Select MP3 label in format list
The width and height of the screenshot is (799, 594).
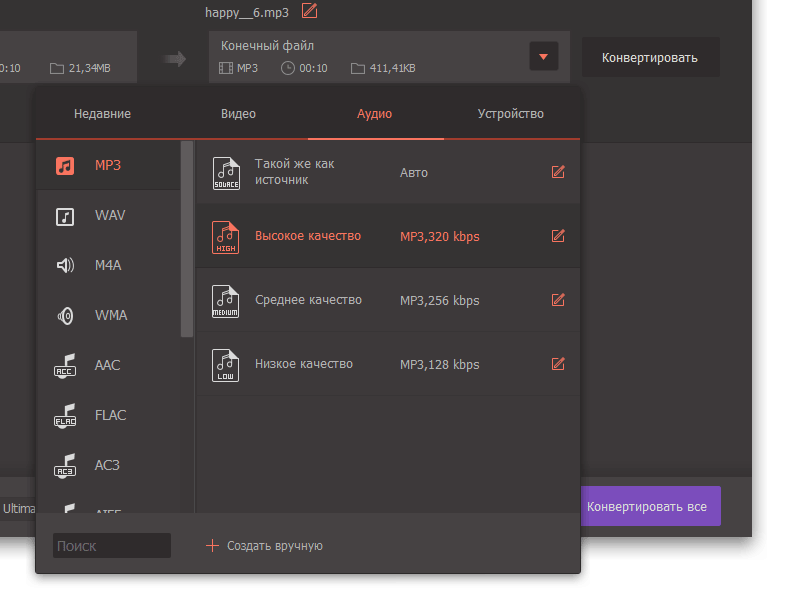point(108,165)
